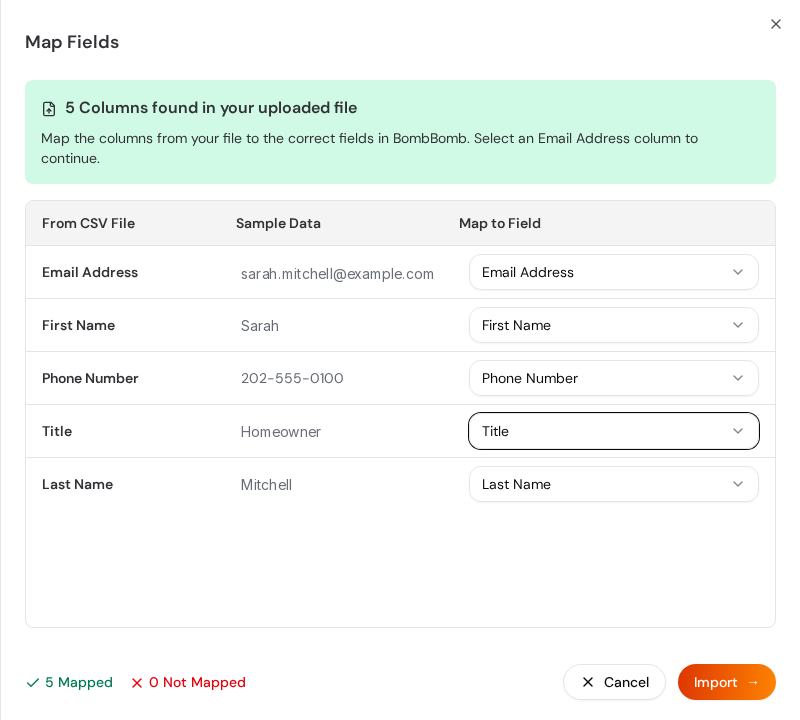This screenshot has width=800, height=720.
Task: Cancel the field mapping
Action: tap(614, 682)
